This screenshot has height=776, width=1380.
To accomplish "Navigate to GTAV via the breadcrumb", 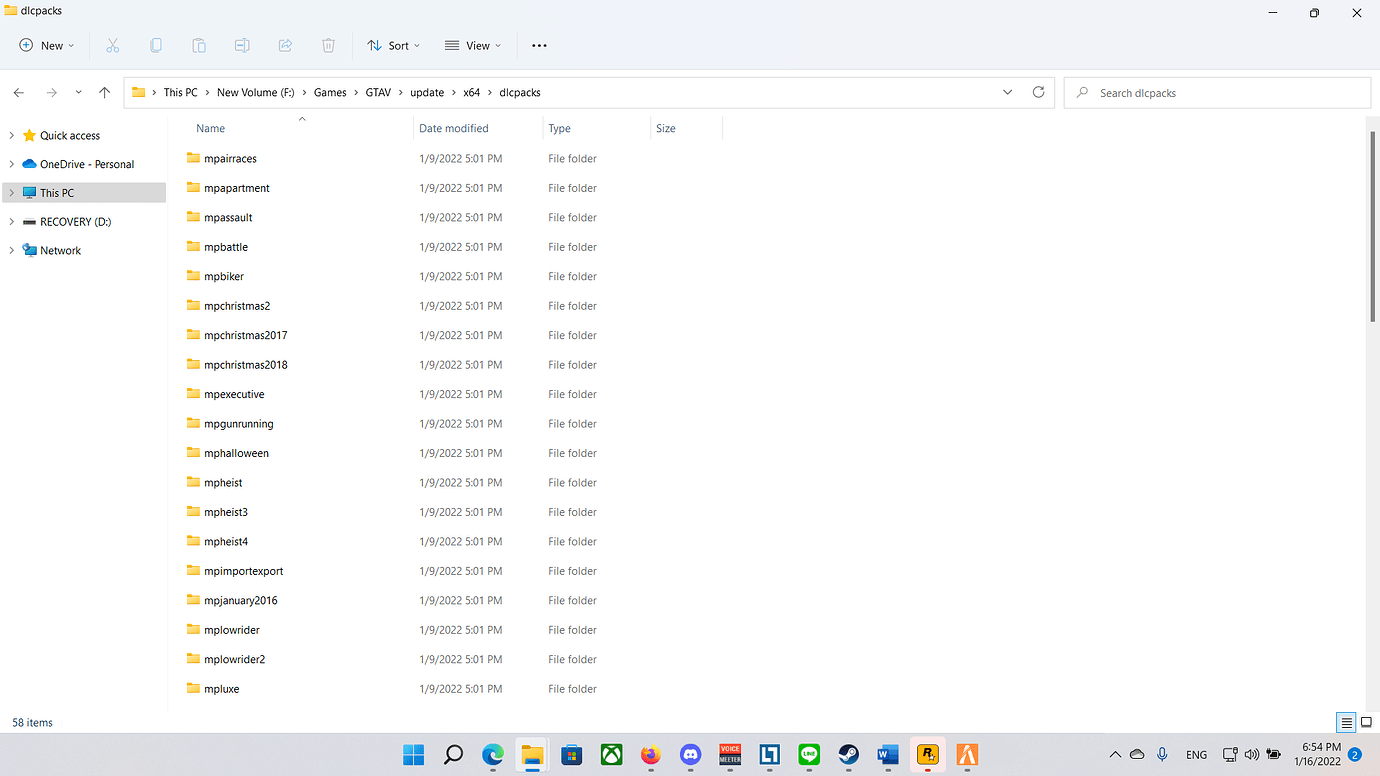I will click(x=378, y=92).
